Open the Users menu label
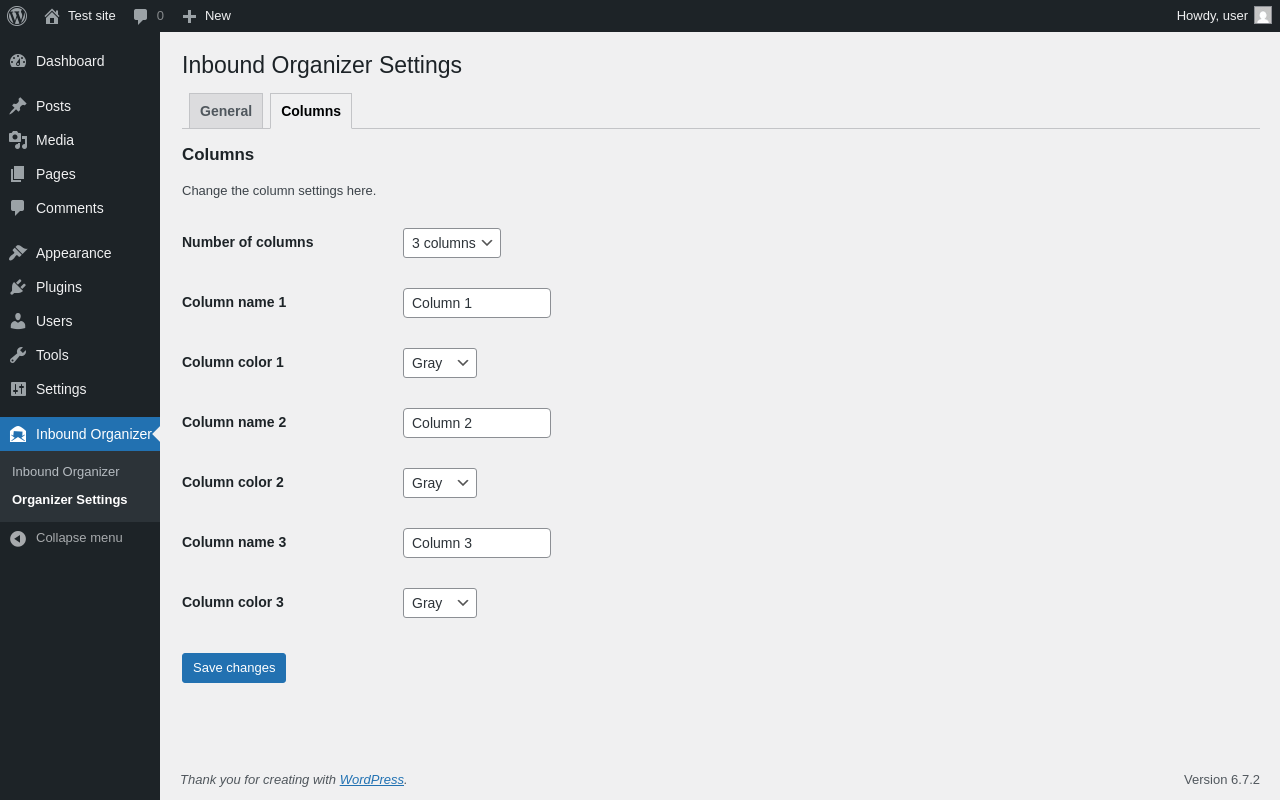This screenshot has height=800, width=1280. click(54, 321)
